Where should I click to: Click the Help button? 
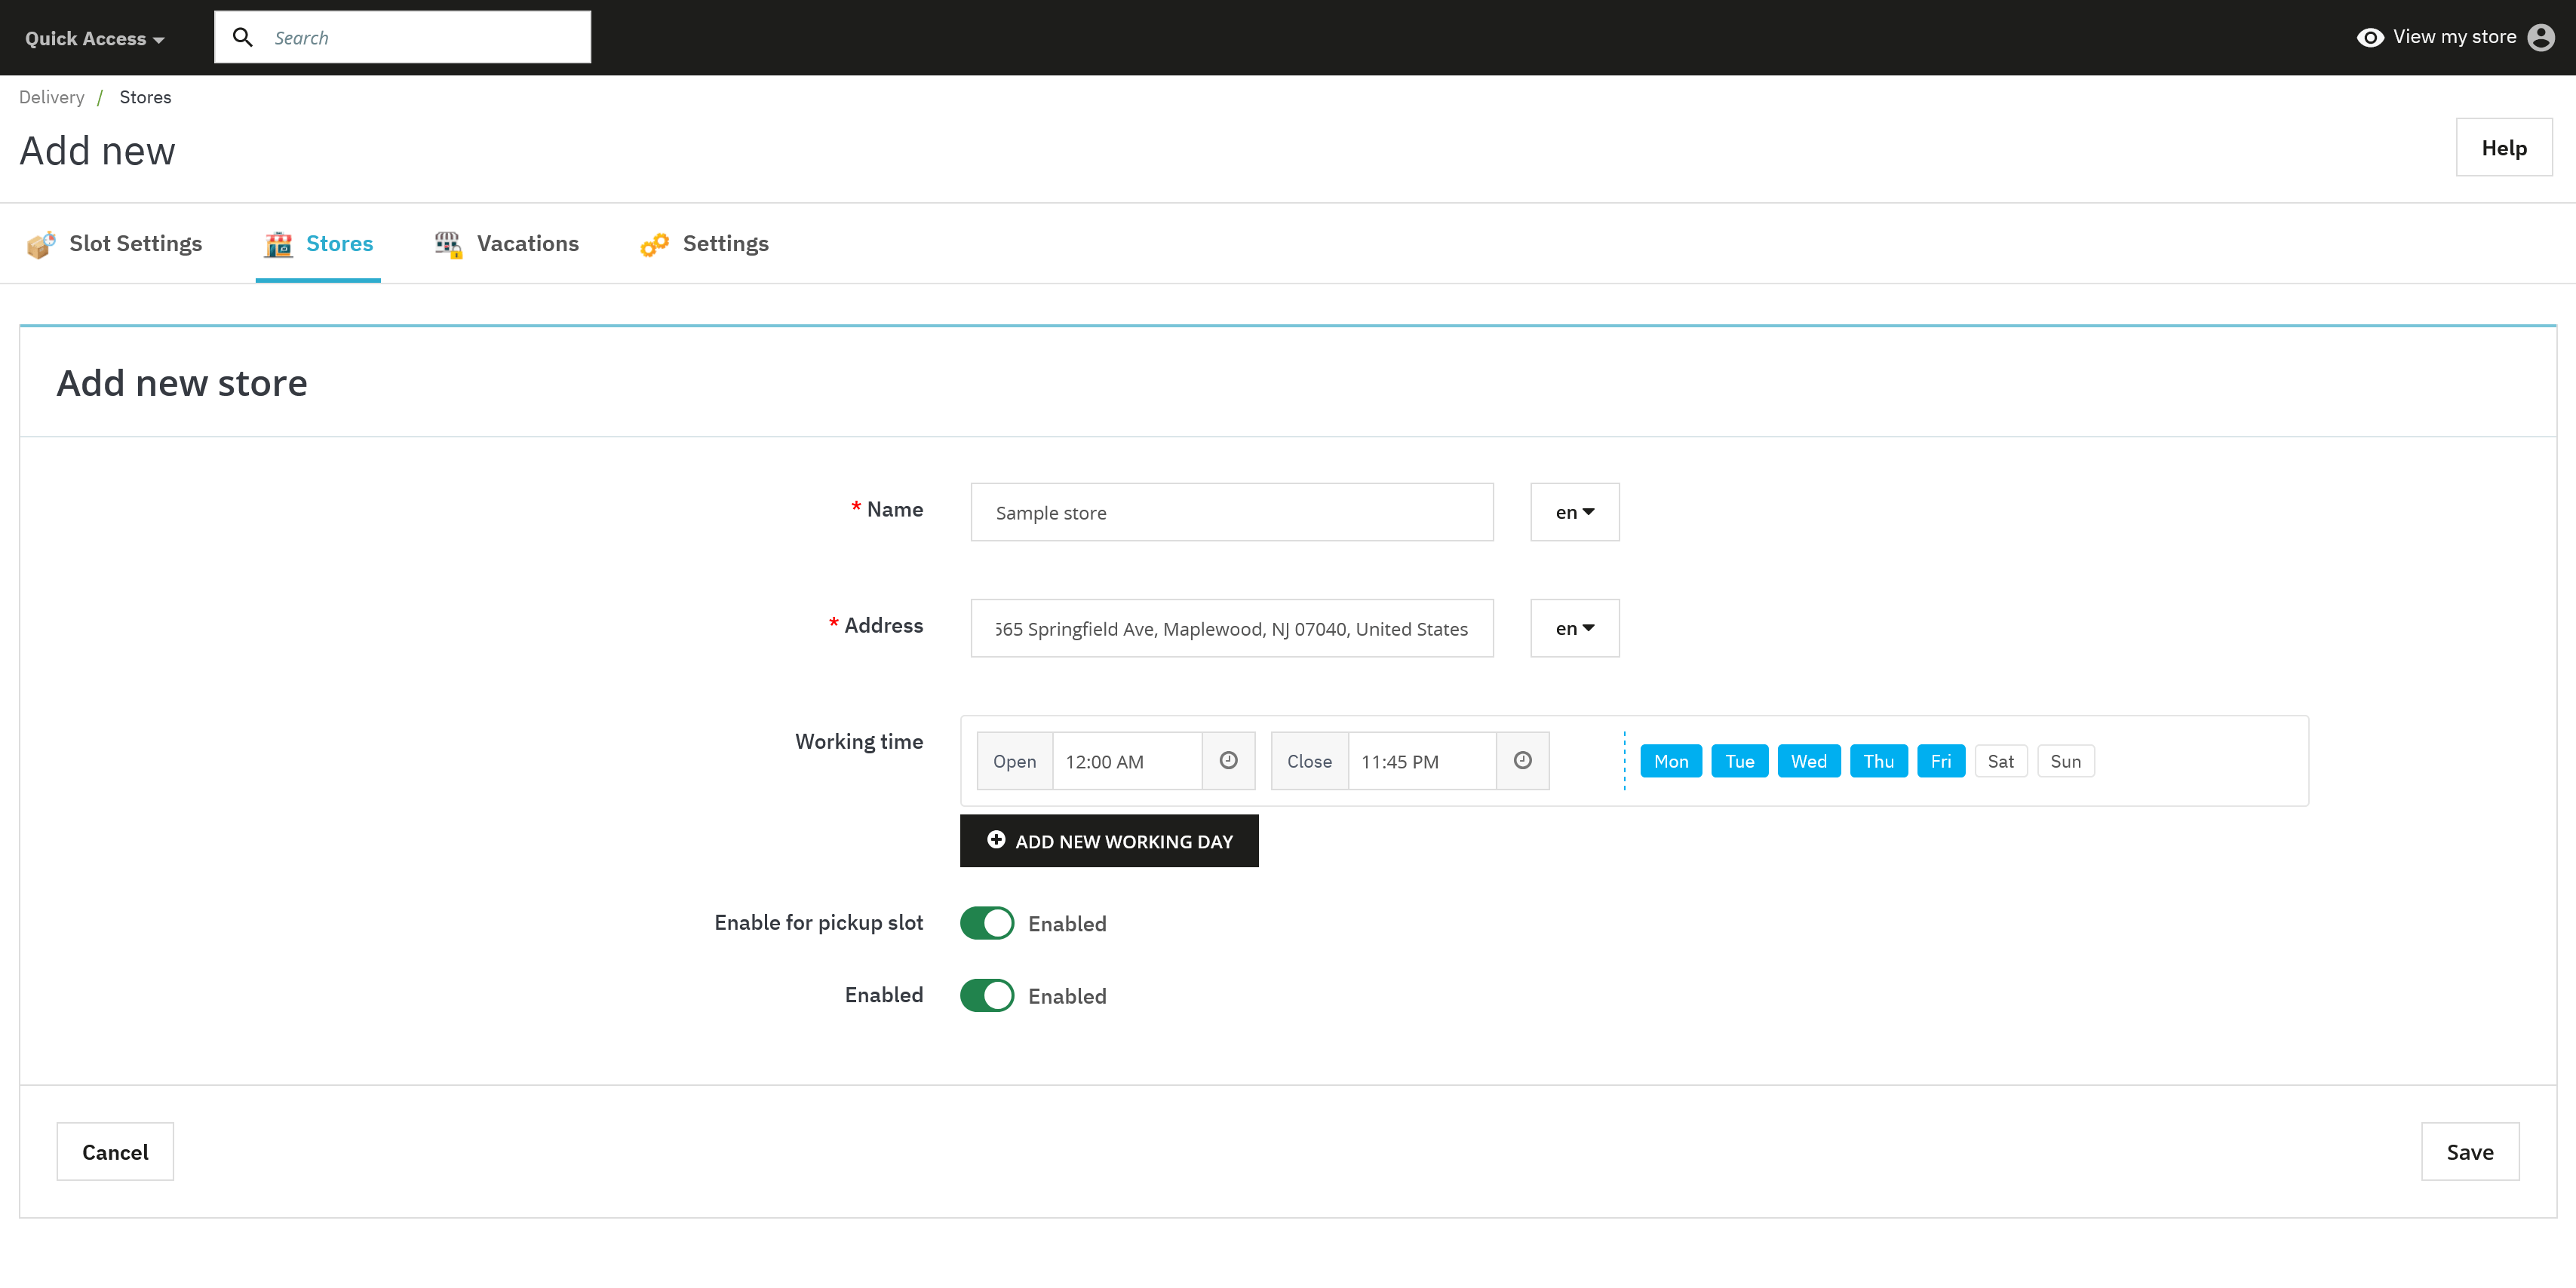[x=2504, y=148]
